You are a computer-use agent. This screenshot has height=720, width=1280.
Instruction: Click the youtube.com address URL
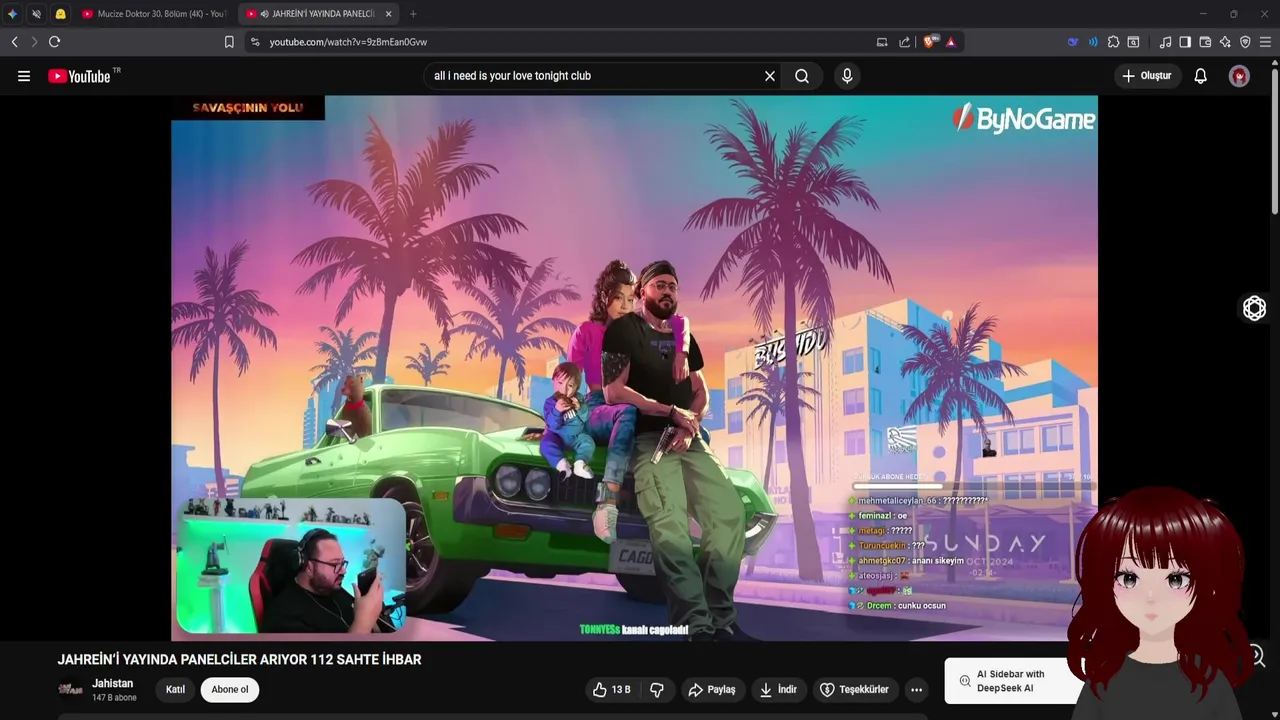pos(348,42)
